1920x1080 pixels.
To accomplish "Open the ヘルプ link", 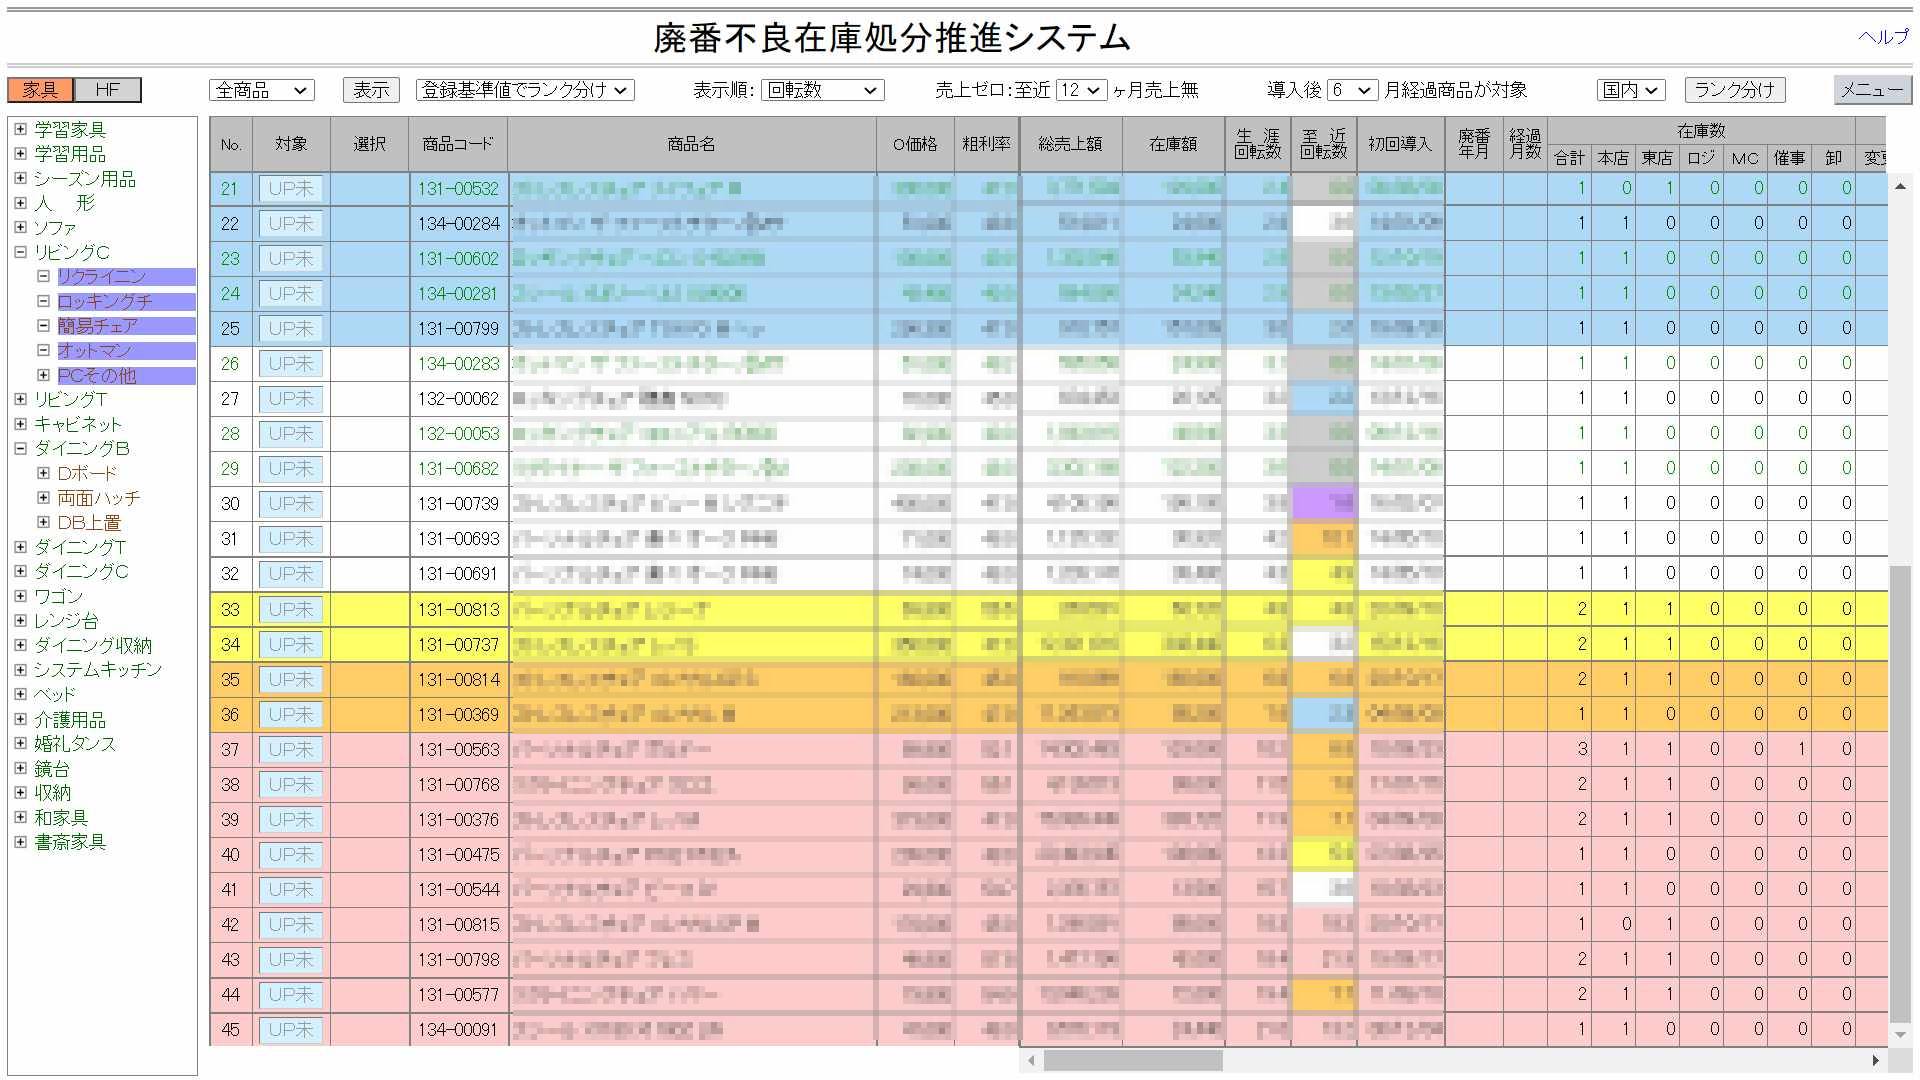I will [1883, 37].
